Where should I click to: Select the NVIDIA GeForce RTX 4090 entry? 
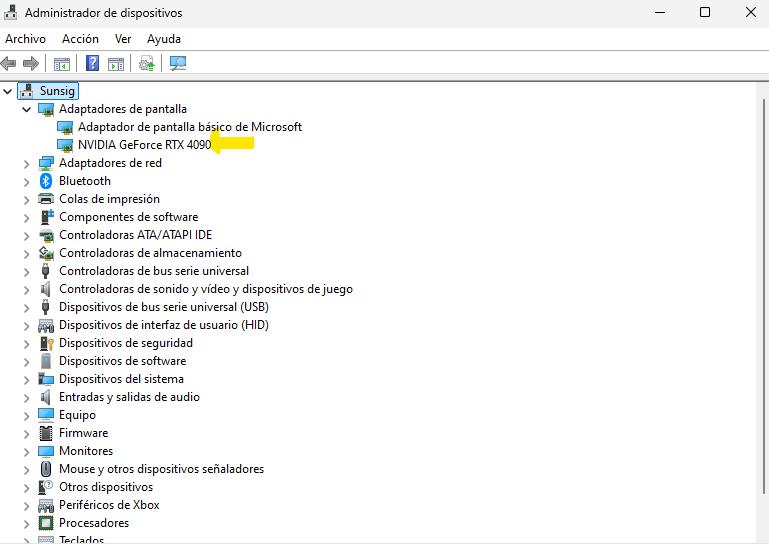pyautogui.click(x=144, y=145)
